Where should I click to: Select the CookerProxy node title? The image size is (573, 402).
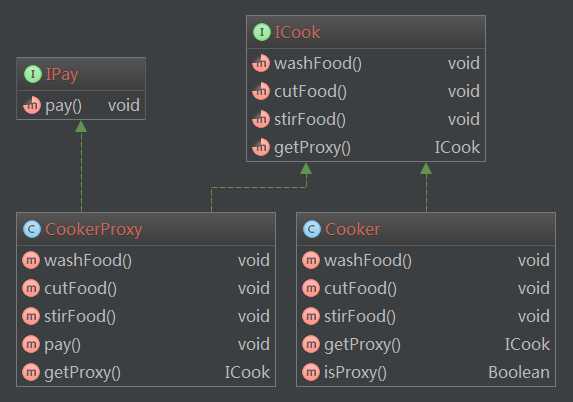(x=94, y=230)
